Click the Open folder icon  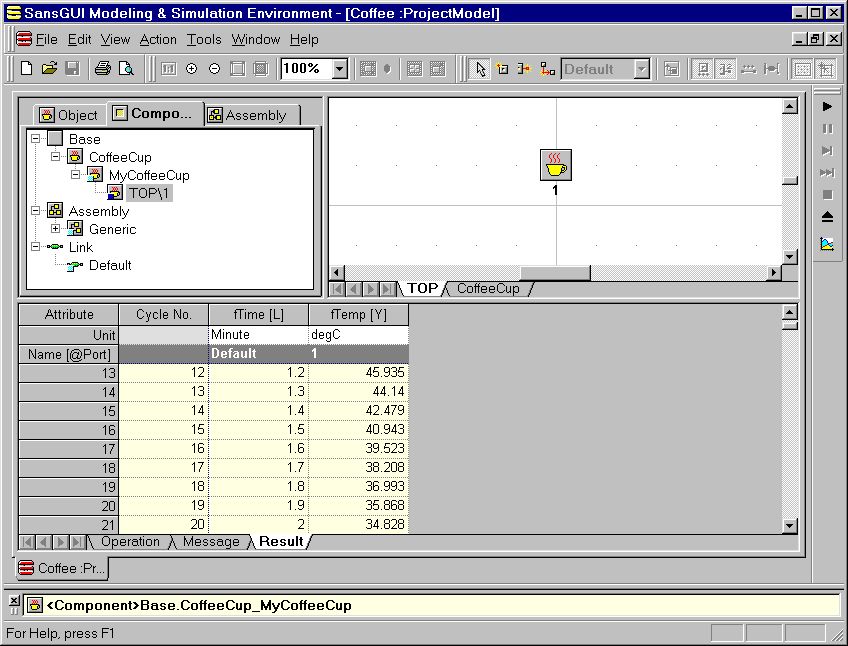(x=49, y=69)
